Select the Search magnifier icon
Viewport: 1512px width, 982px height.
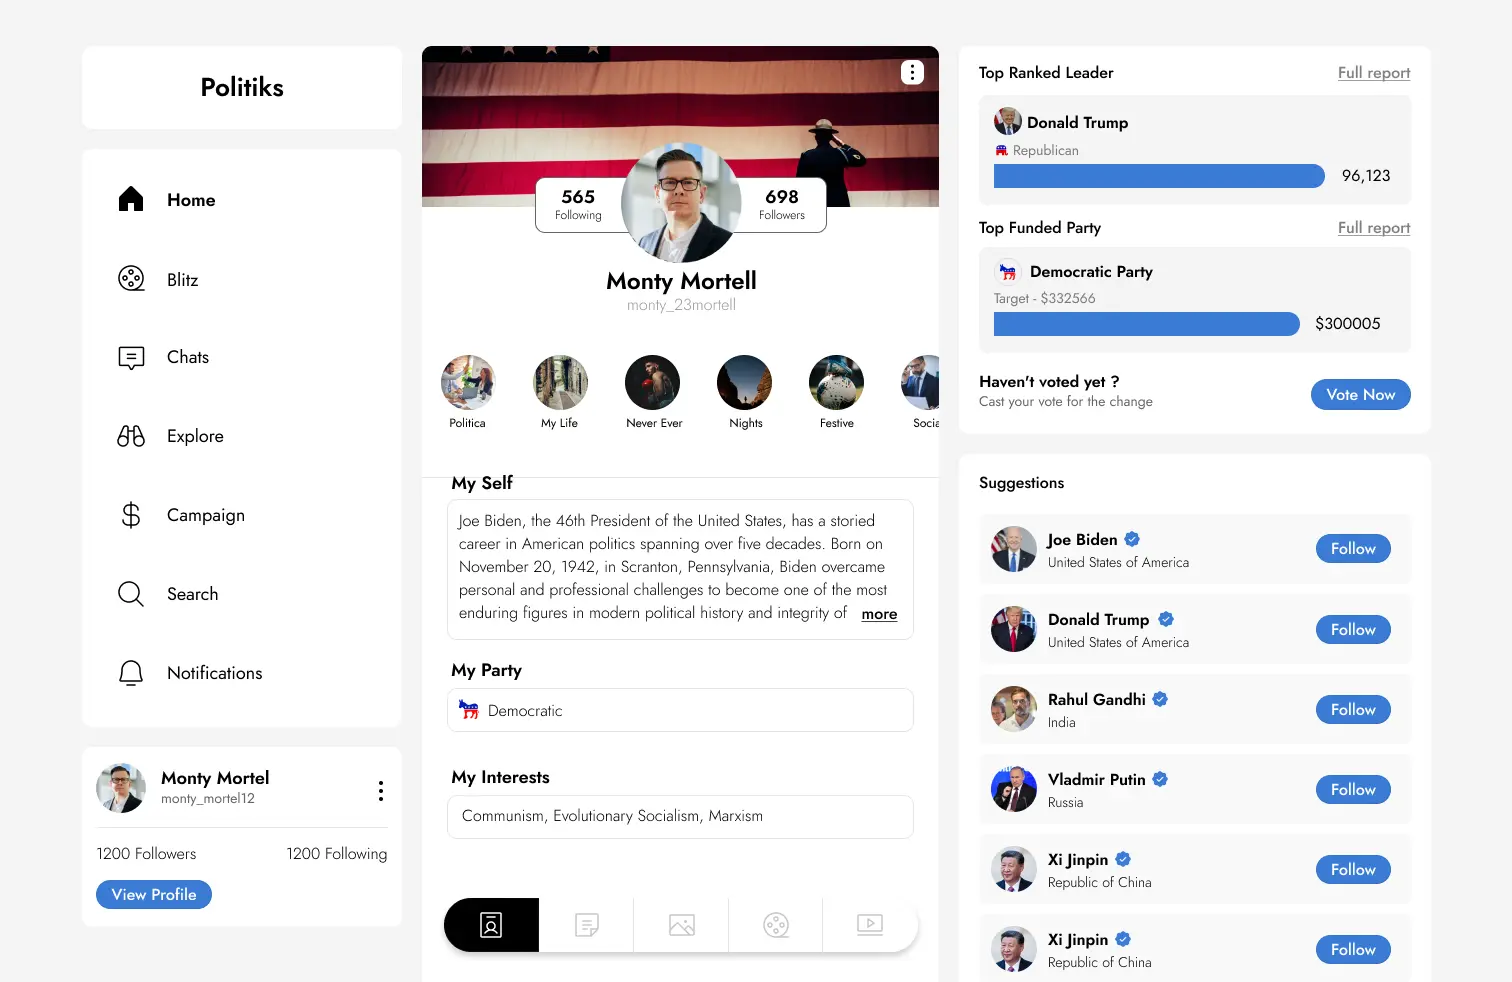click(x=131, y=593)
